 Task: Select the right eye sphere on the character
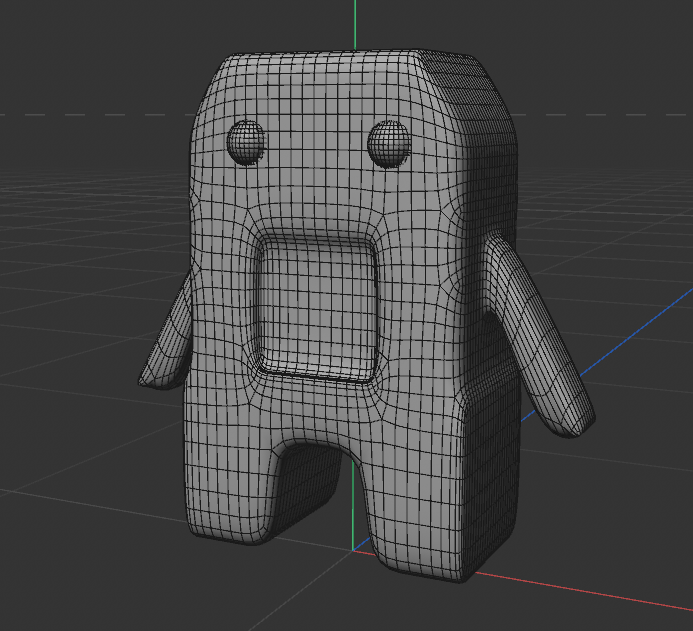click(389, 144)
